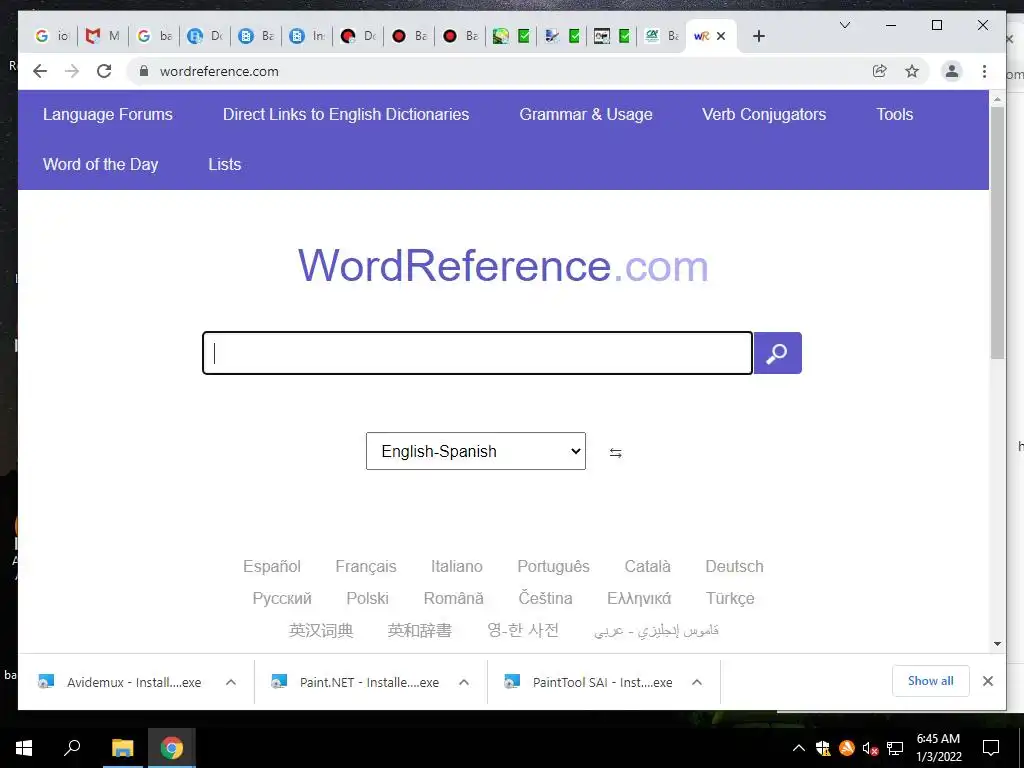Click the disabled forward navigation arrow
Viewport: 1024px width, 768px height.
(72, 71)
